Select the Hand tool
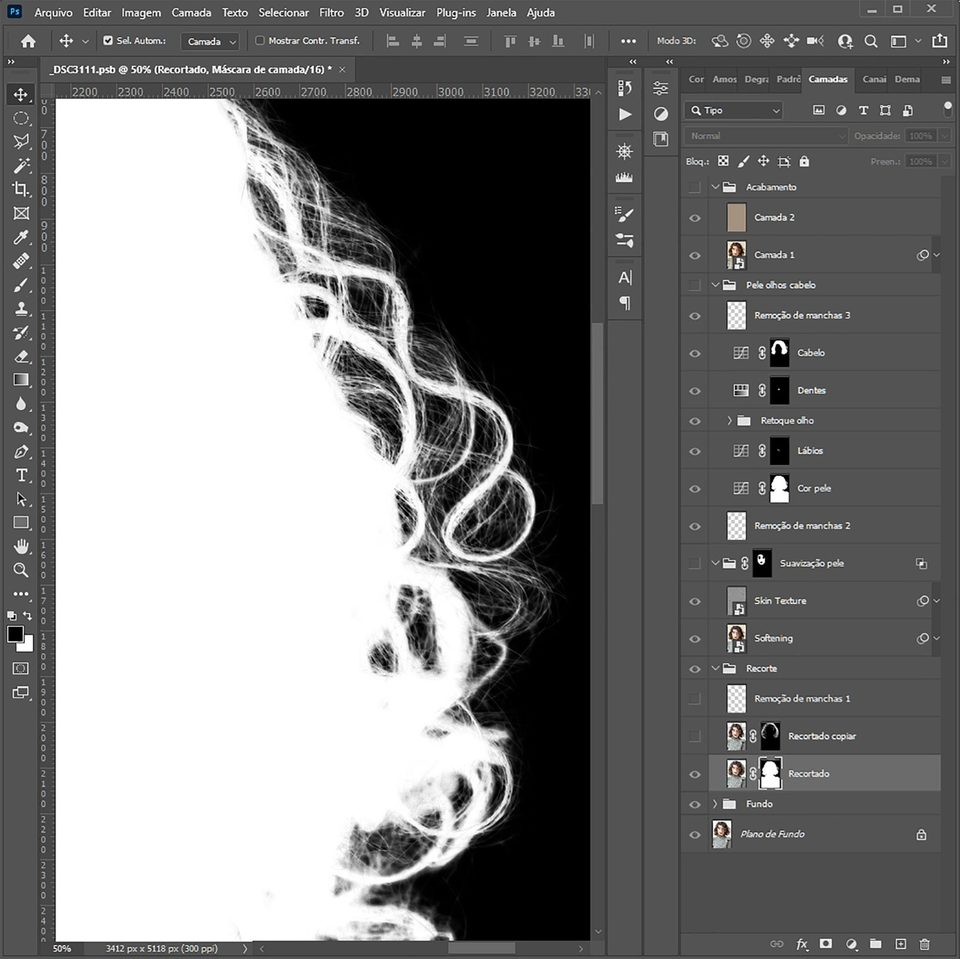The image size is (960, 959). point(21,546)
